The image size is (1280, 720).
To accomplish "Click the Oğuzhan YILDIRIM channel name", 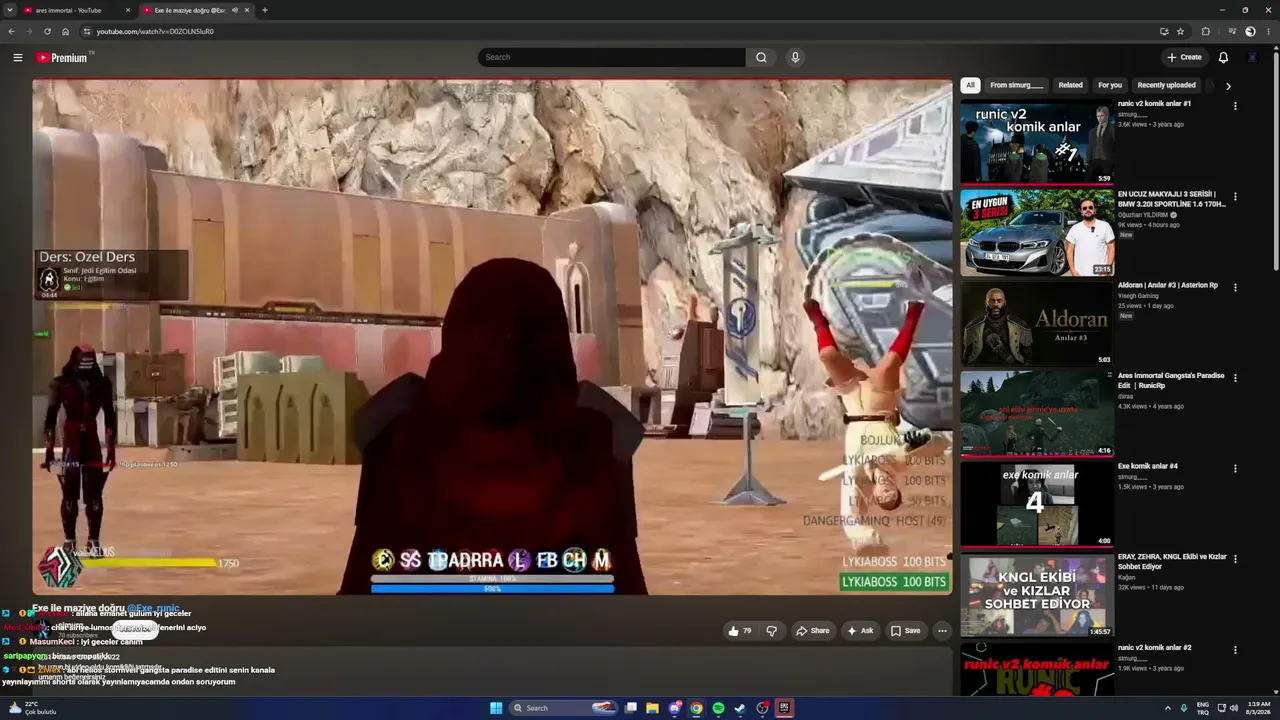I will (x=1143, y=215).
